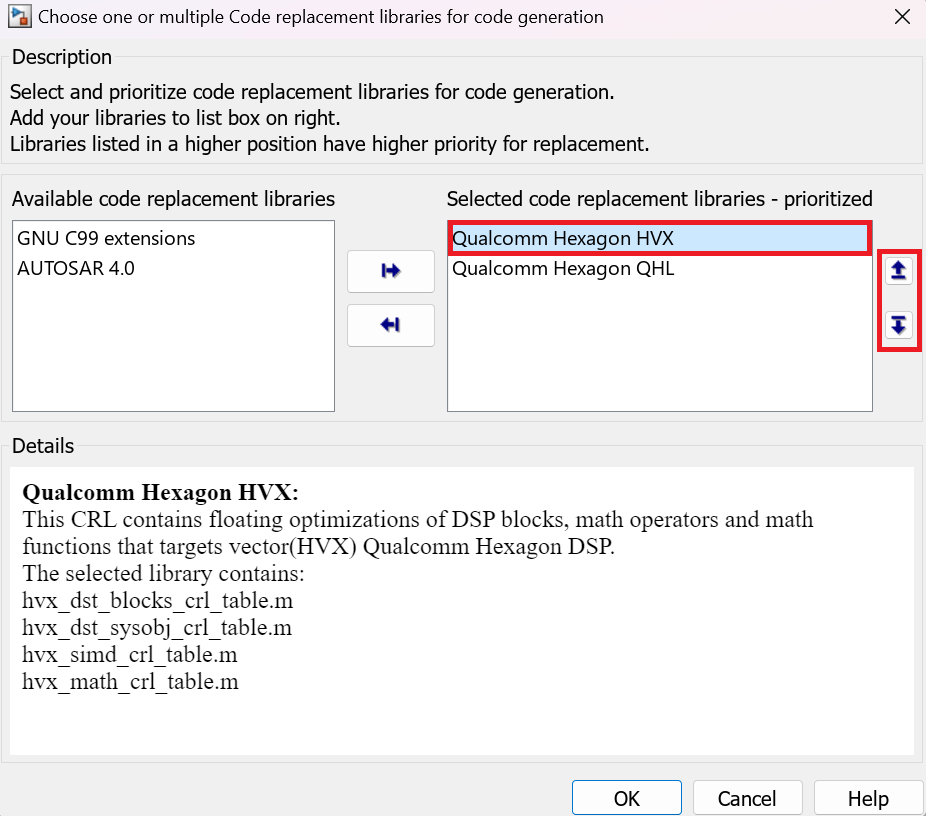Select Qualcomm Hexagon QHL library
The height and width of the screenshot is (816, 926).
(563, 268)
